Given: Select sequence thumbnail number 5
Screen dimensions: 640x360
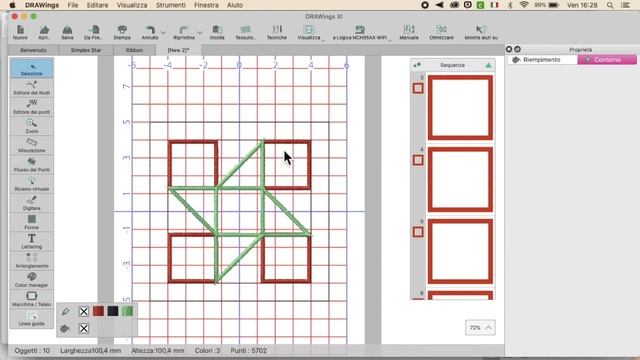Looking at the screenshot, I should pos(460,251).
